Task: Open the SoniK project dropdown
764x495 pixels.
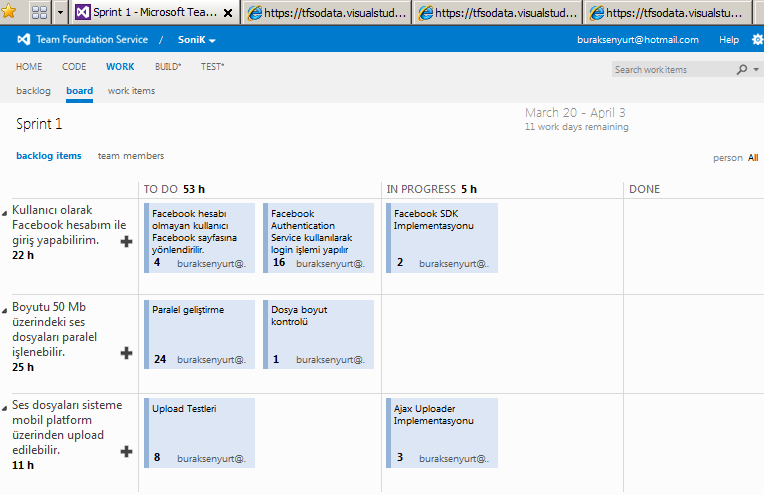Action: (x=198, y=40)
